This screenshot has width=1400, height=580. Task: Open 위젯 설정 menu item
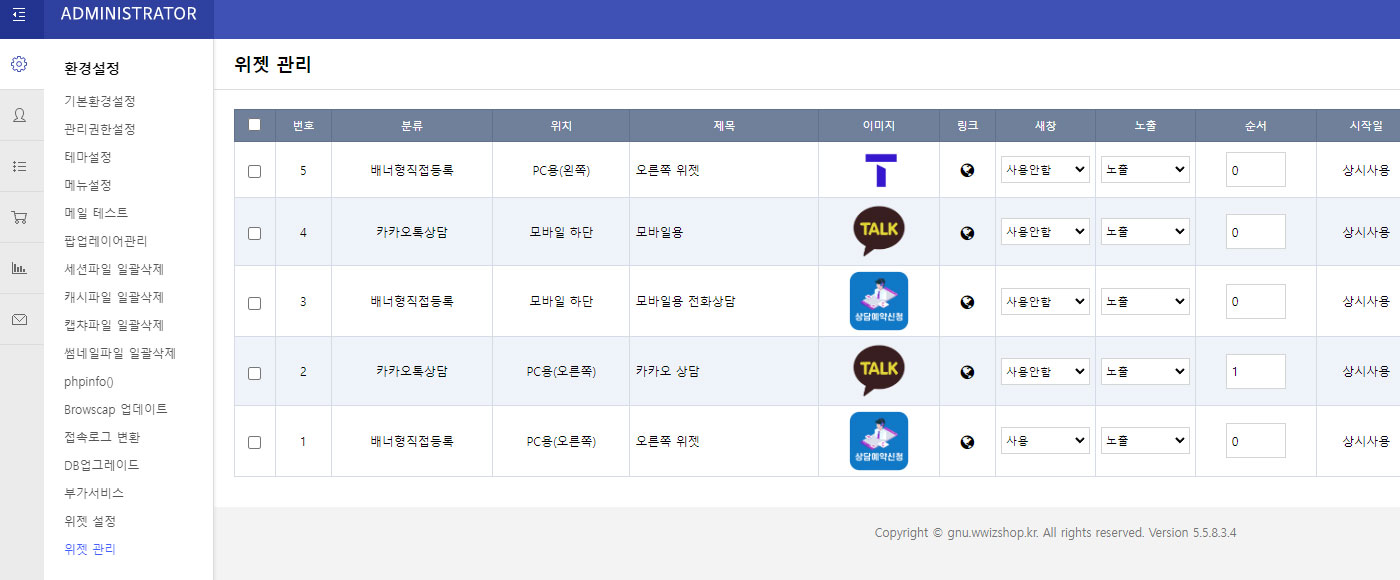click(x=90, y=521)
